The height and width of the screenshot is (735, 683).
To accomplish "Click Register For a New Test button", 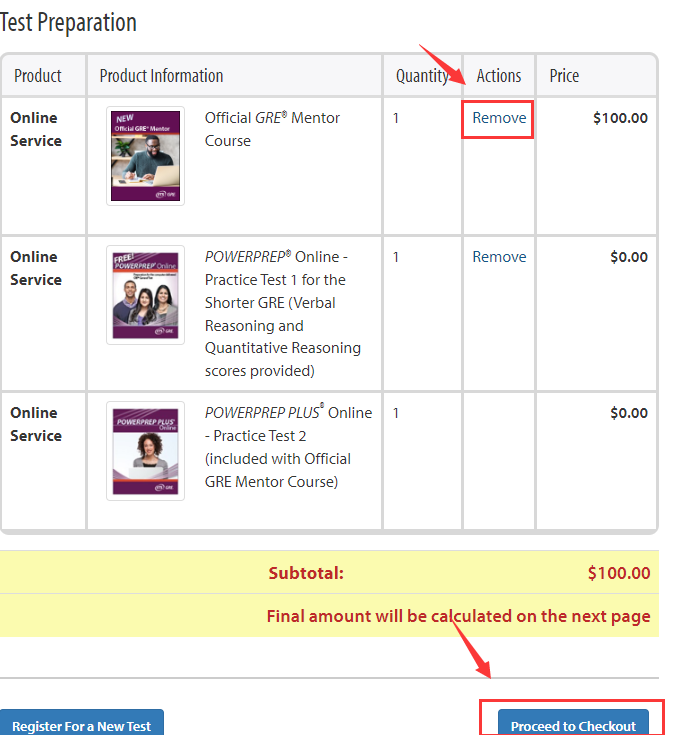I will (82, 722).
